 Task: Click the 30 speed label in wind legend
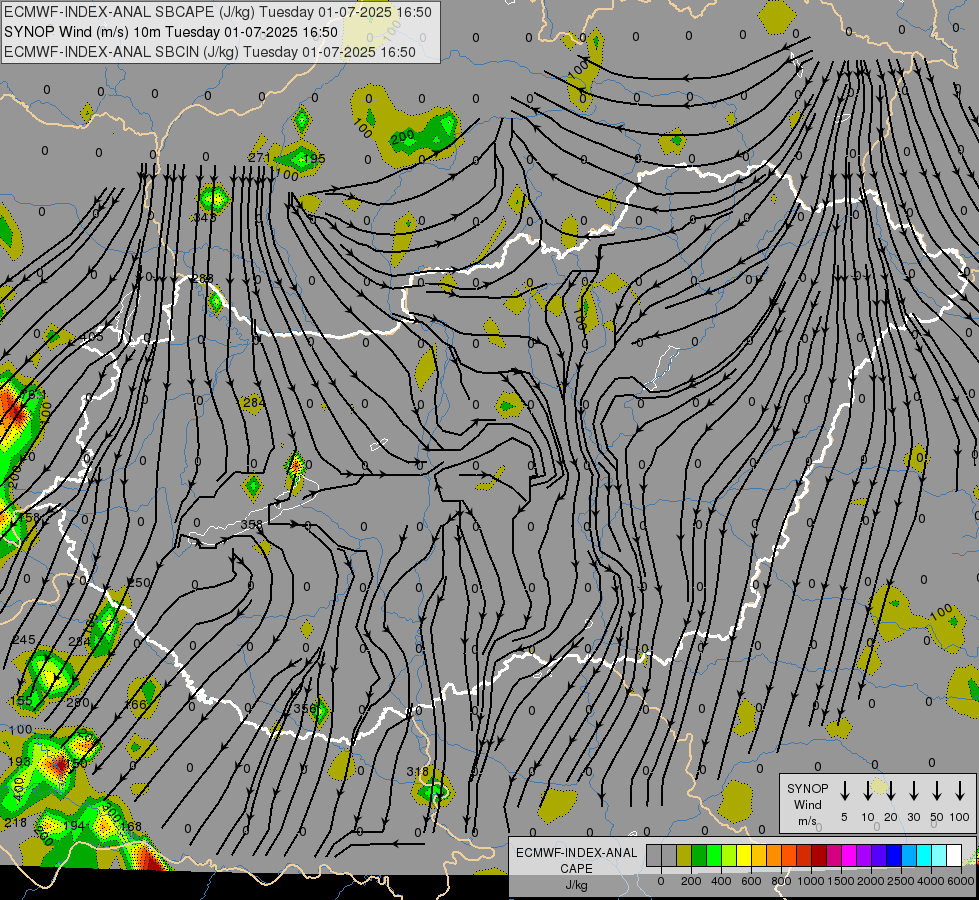pyautogui.click(x=914, y=817)
